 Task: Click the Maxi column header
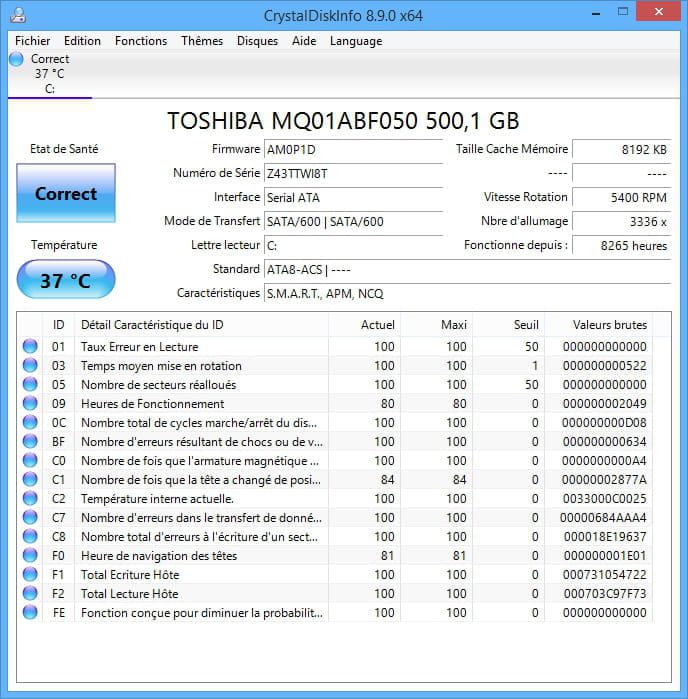(x=437, y=325)
